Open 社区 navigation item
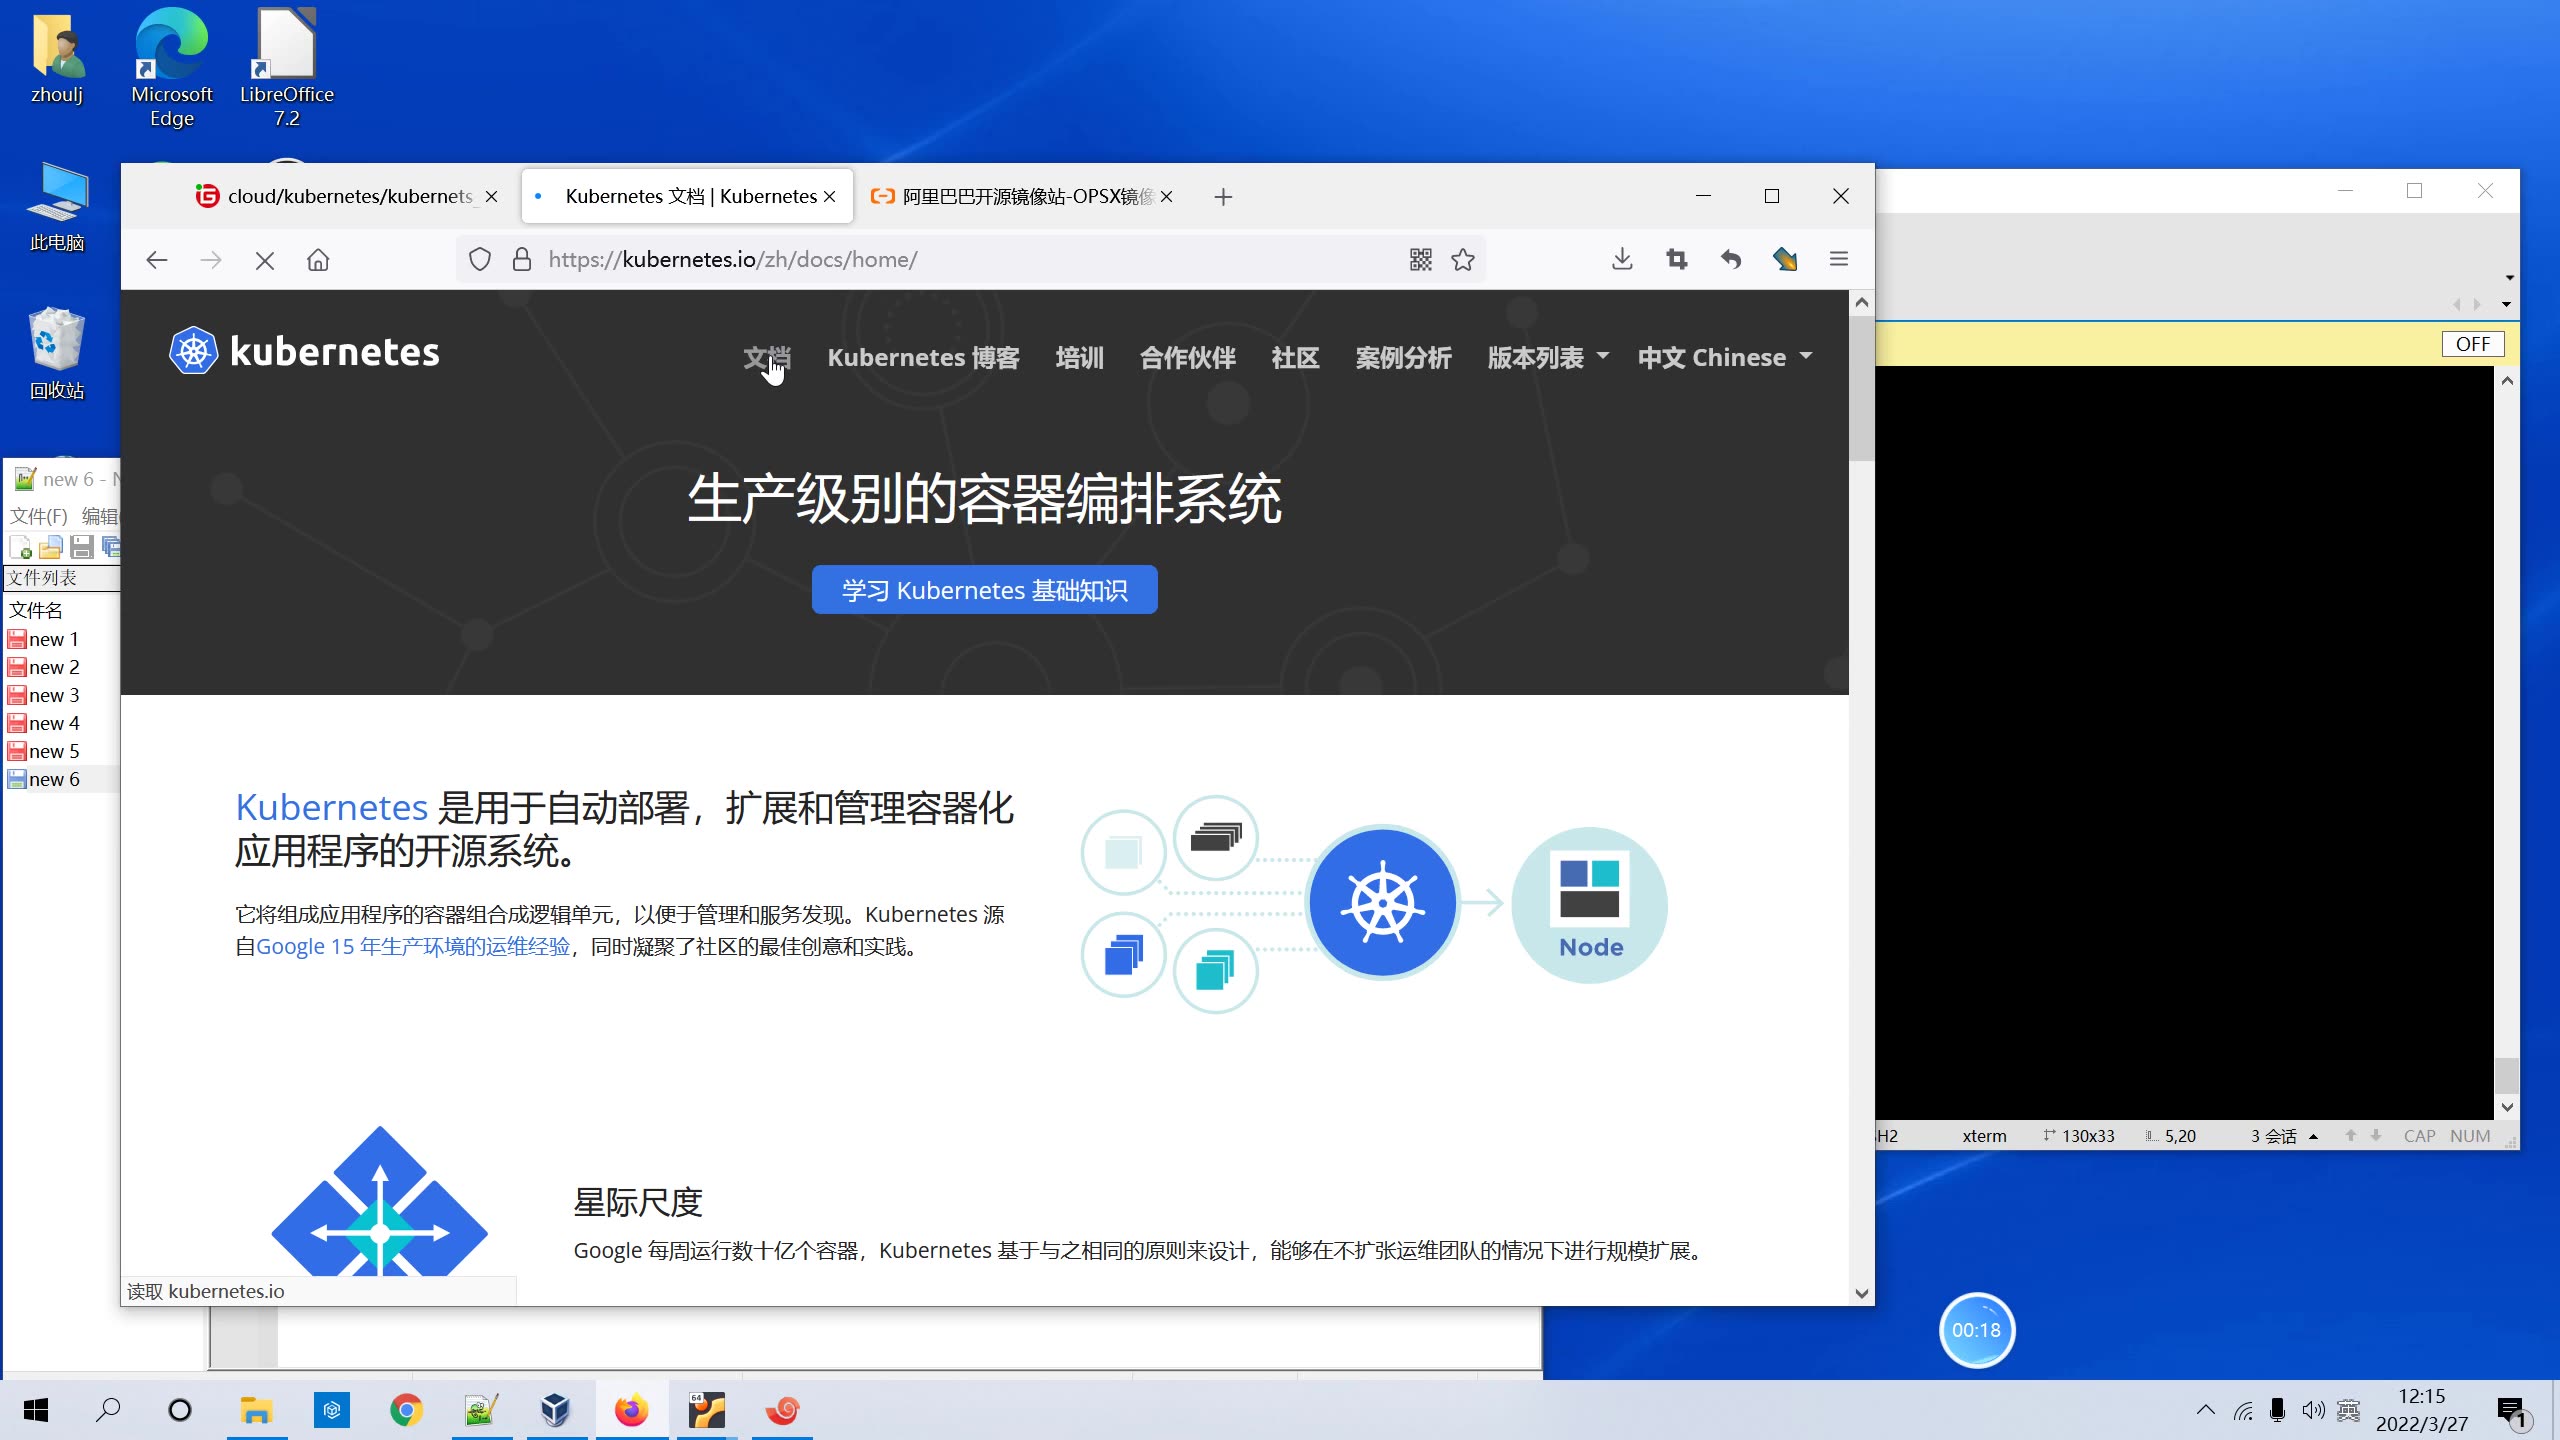Viewport: 2560px width, 1440px height. [1295, 357]
